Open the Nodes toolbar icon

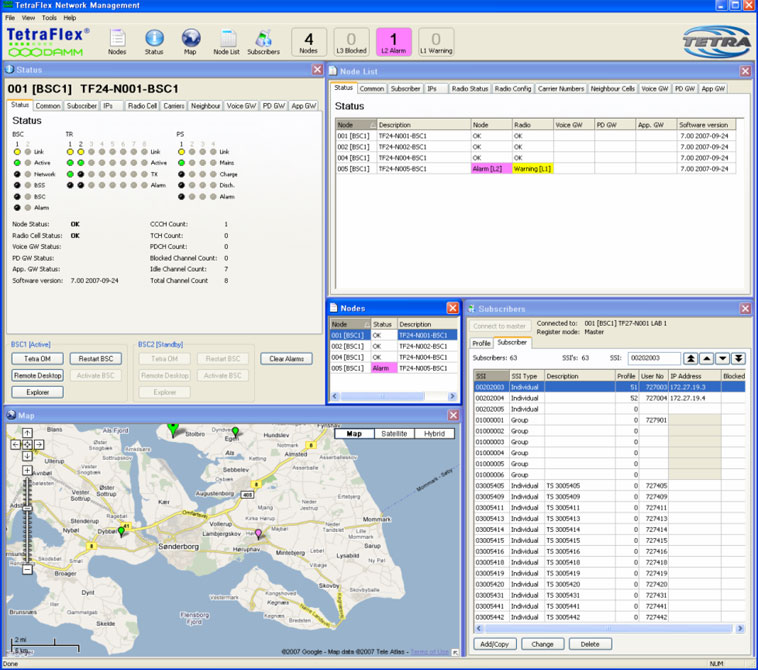[117, 42]
